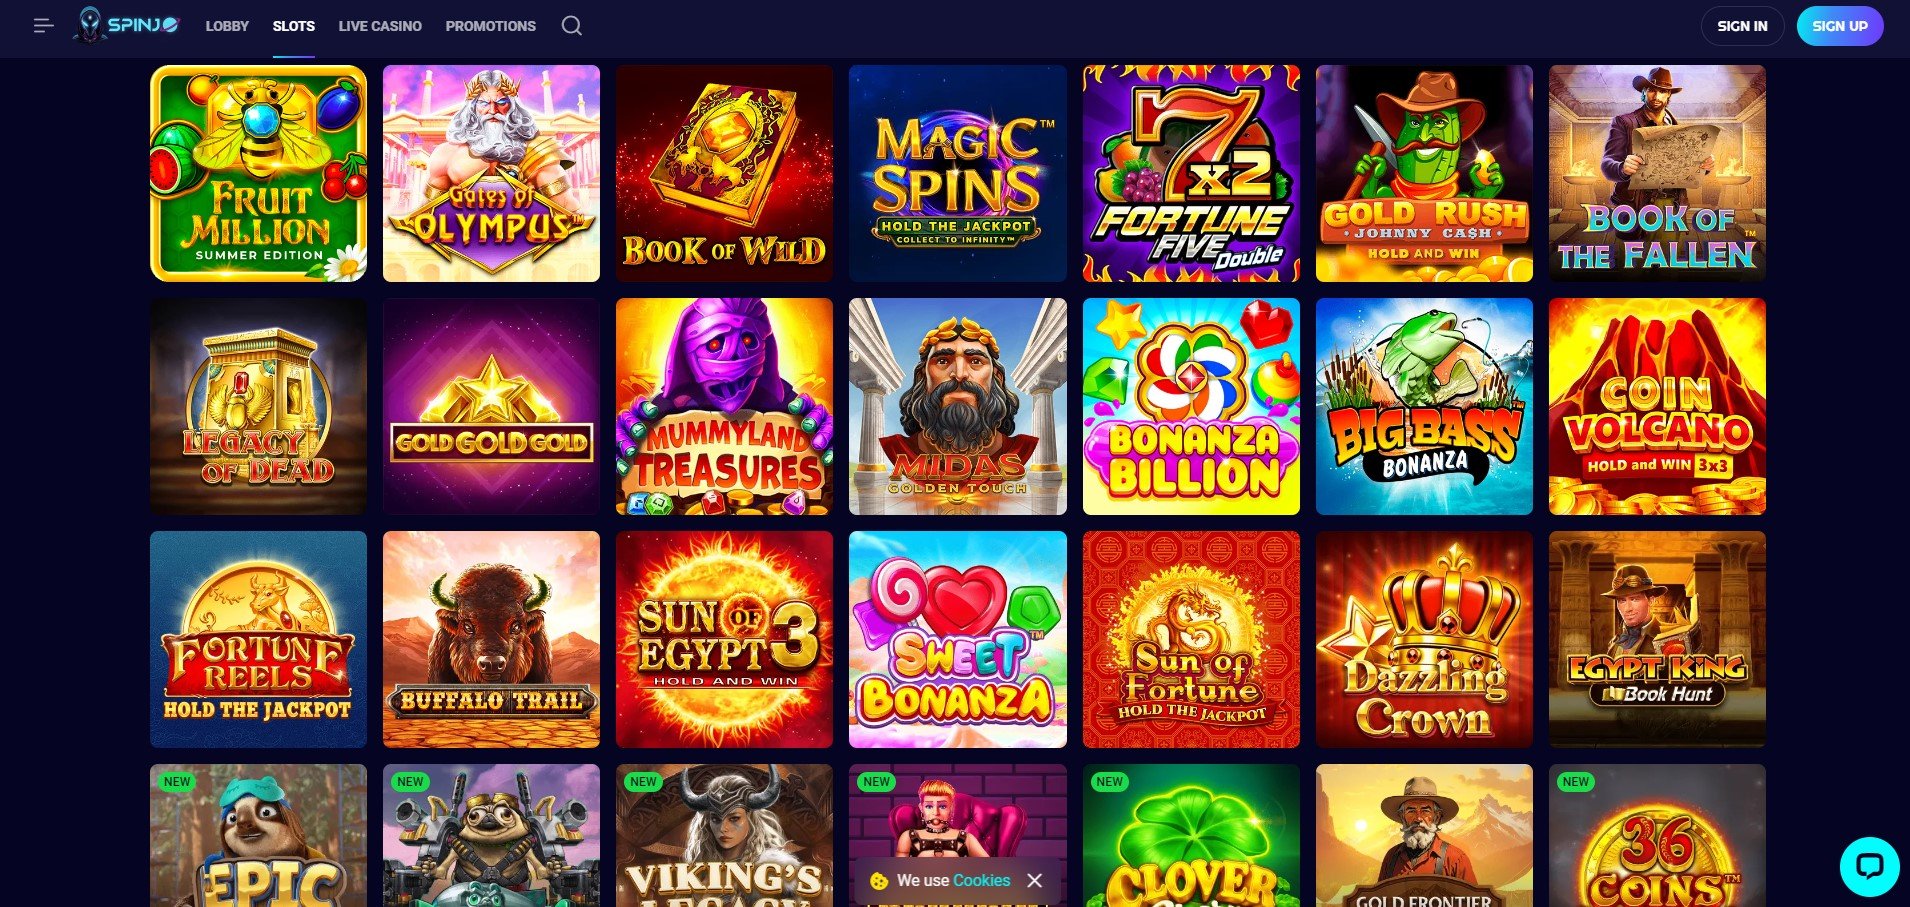Open the Magic Spins game tile

click(x=958, y=174)
